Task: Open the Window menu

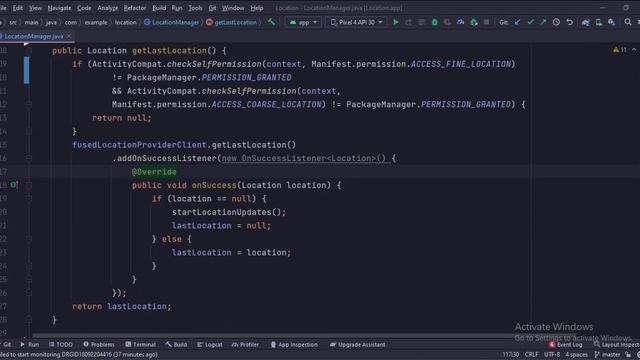Action: tap(233, 8)
